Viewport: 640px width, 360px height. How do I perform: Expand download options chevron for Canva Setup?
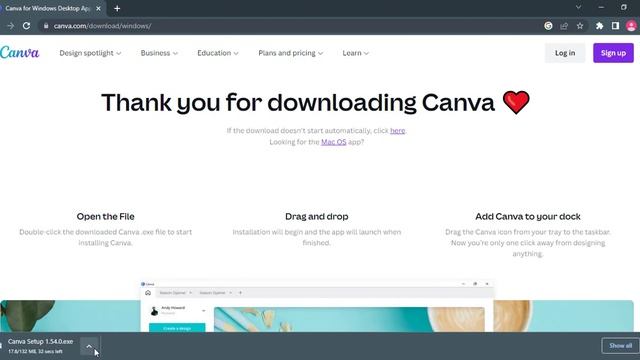click(89, 346)
